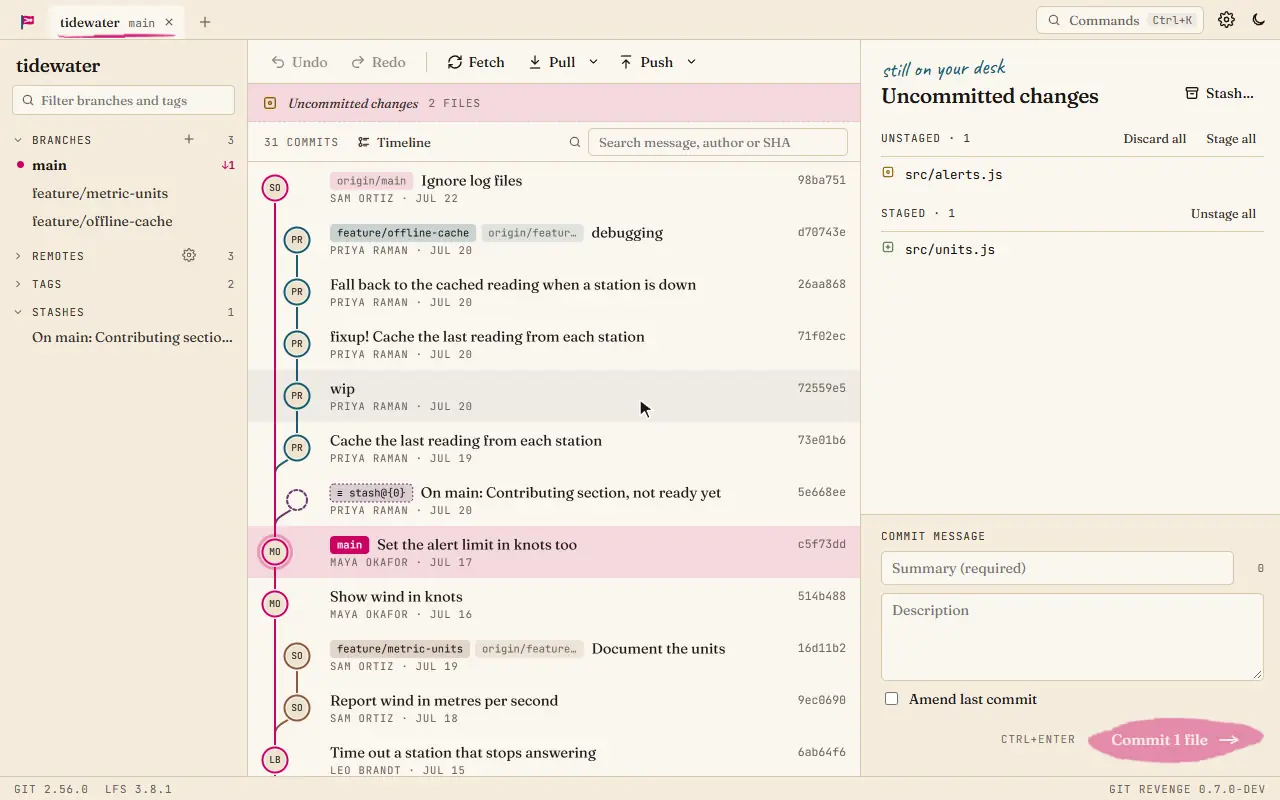Click Unstage all
Viewport: 1280px width, 800px height.
[x=1223, y=214]
